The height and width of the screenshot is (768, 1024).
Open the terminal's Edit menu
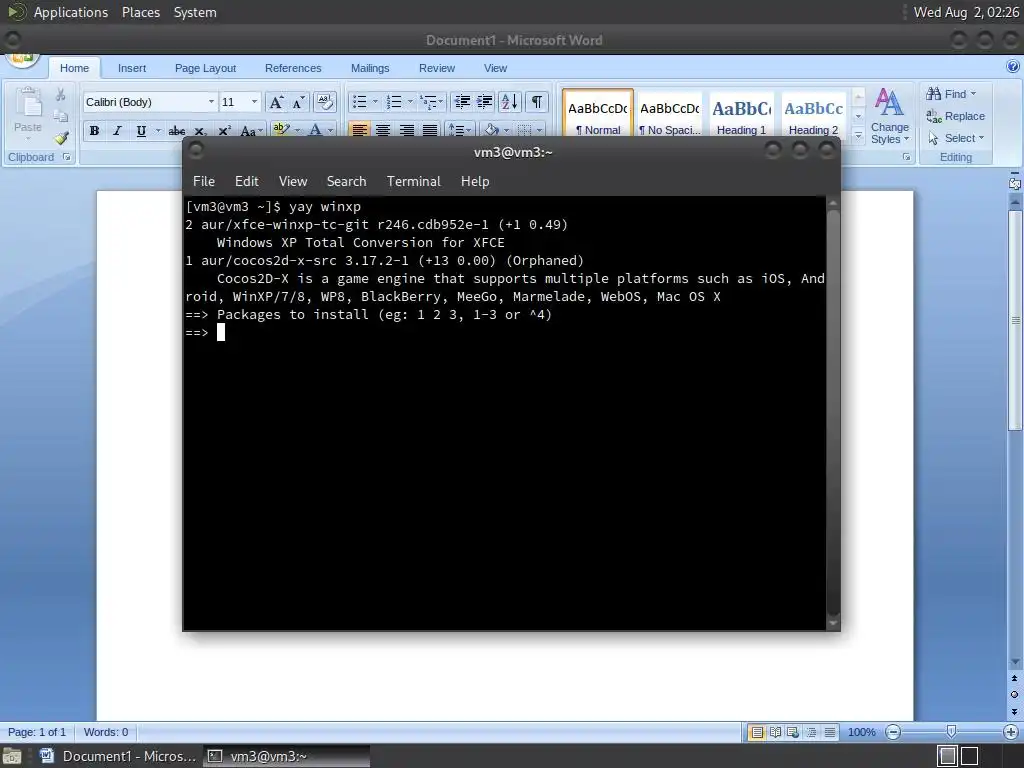[246, 182]
